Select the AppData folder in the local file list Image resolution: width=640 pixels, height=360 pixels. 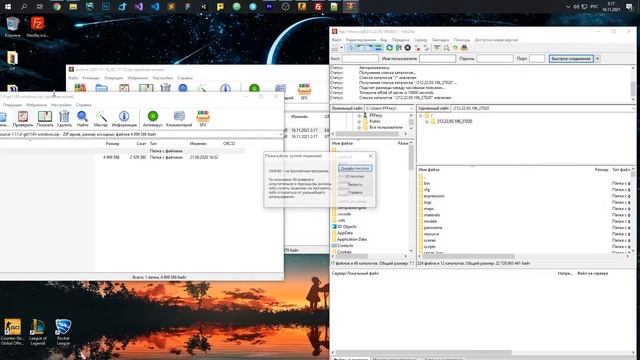click(x=345, y=233)
